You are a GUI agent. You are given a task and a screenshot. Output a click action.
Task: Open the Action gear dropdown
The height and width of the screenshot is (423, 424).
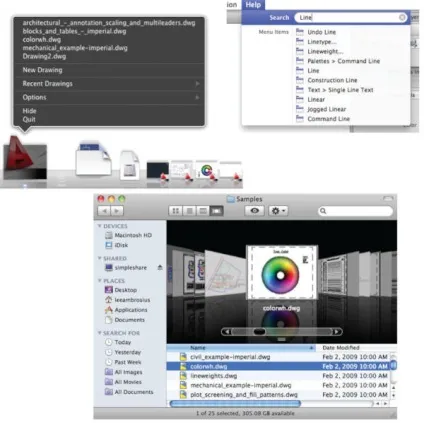coord(278,211)
